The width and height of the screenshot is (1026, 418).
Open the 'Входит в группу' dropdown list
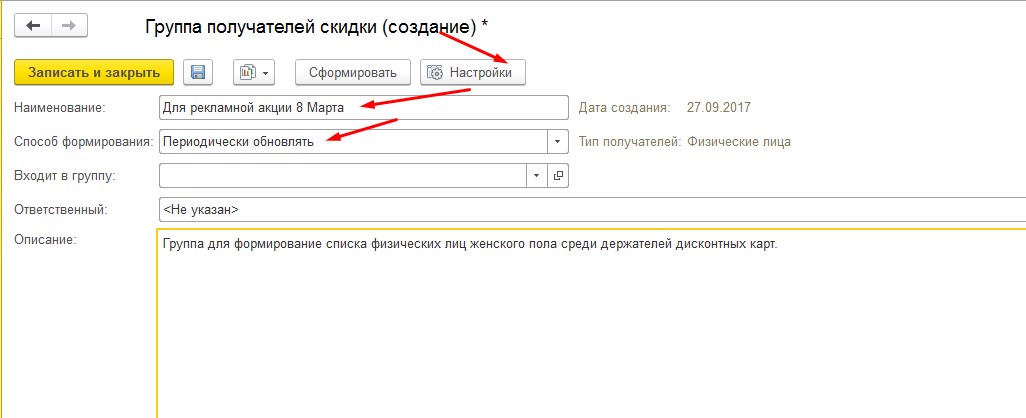coord(537,176)
